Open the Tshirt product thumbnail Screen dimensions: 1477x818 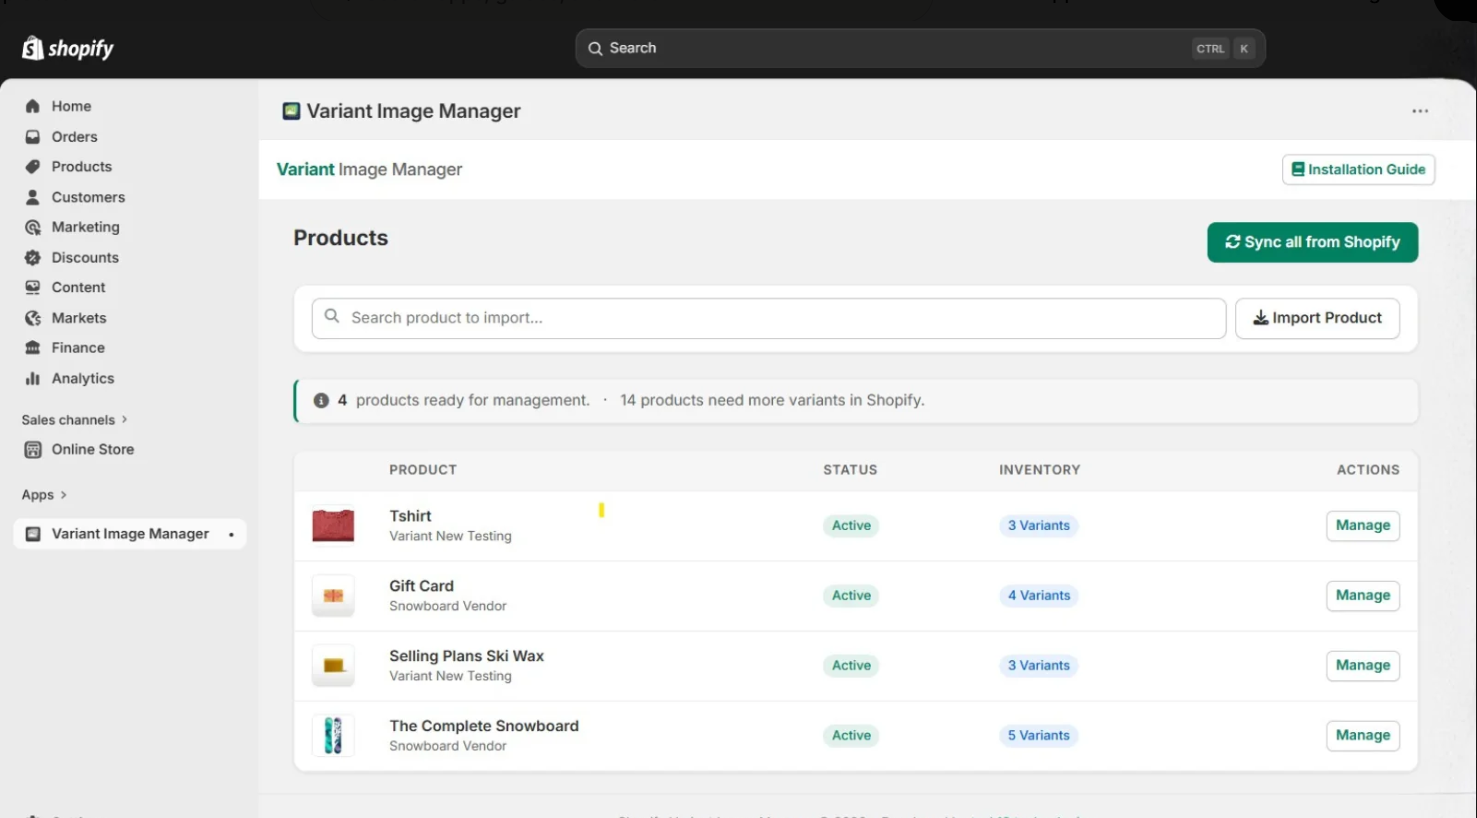pyautogui.click(x=333, y=526)
